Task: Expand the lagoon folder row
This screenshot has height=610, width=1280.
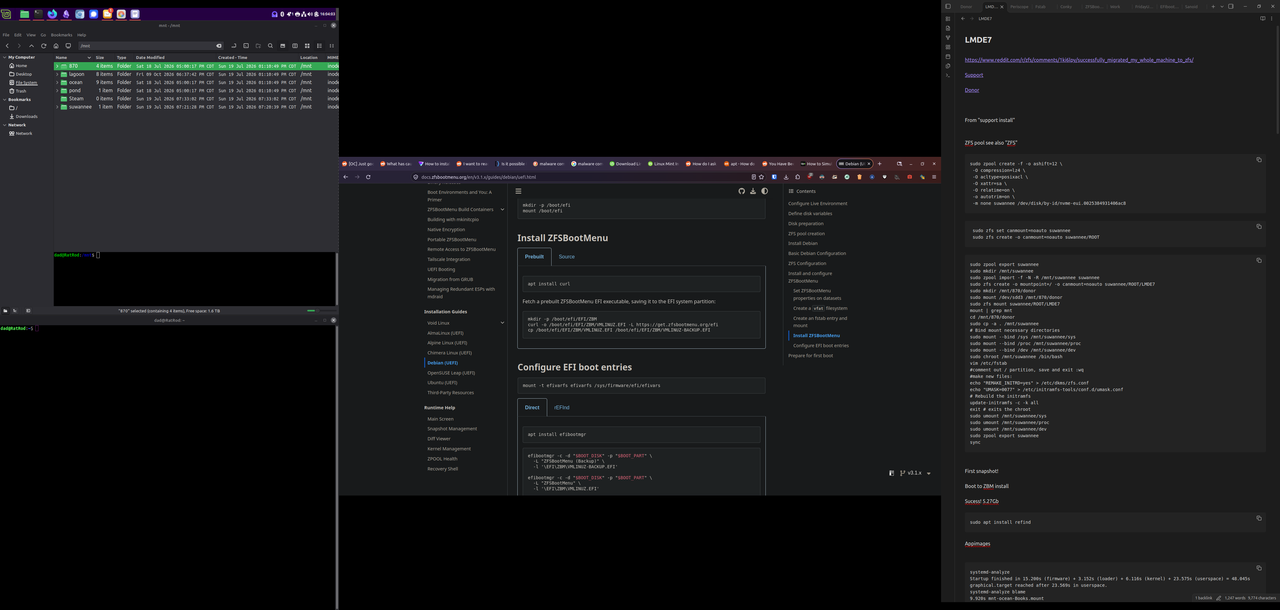Action: (x=57, y=74)
